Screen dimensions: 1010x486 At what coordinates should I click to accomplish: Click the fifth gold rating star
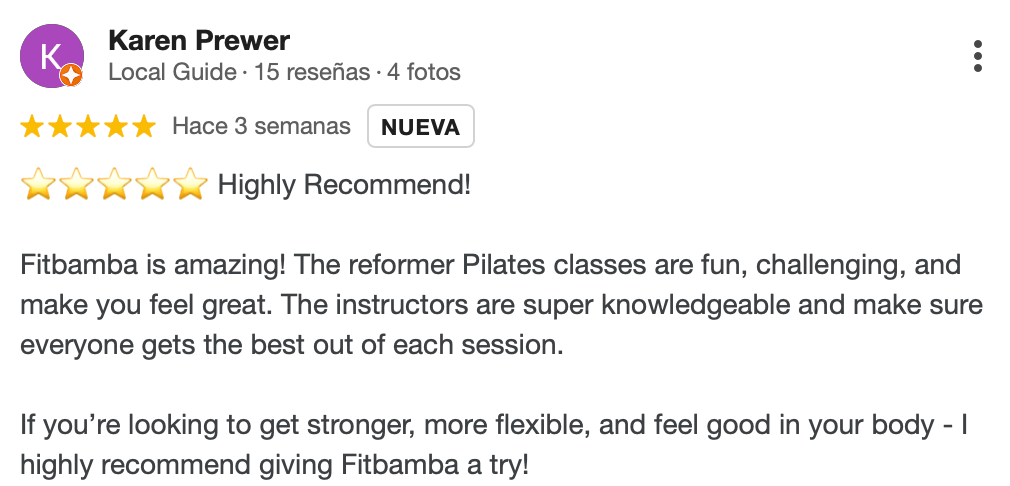click(x=144, y=126)
